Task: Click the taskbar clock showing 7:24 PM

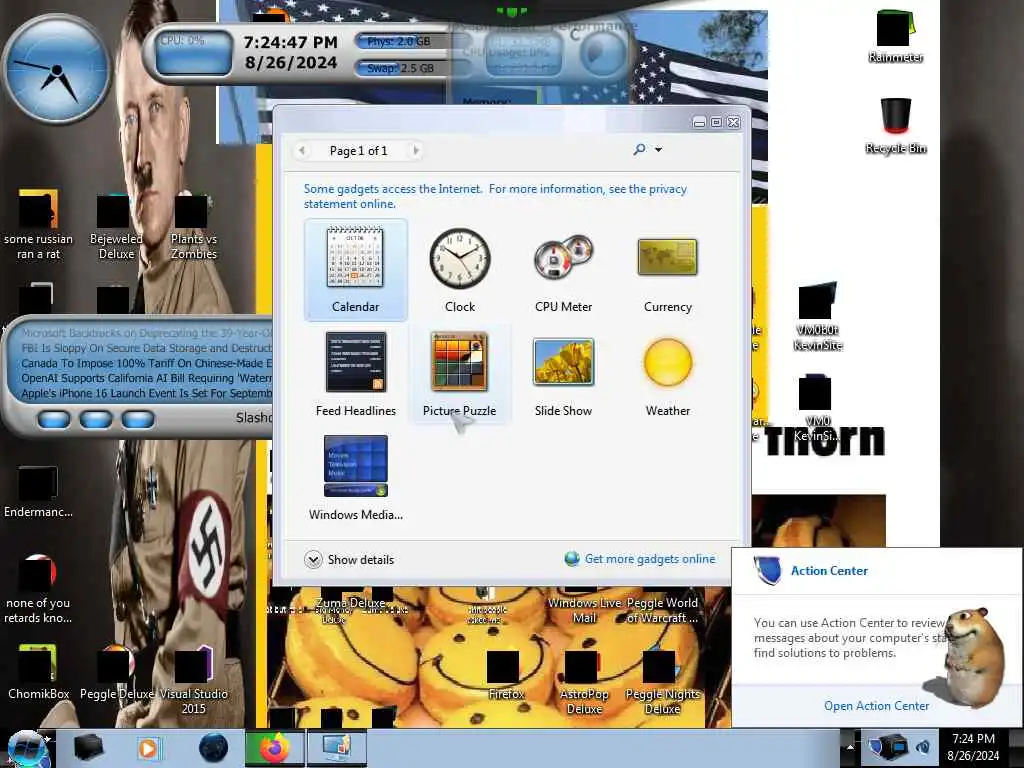Action: [973, 746]
